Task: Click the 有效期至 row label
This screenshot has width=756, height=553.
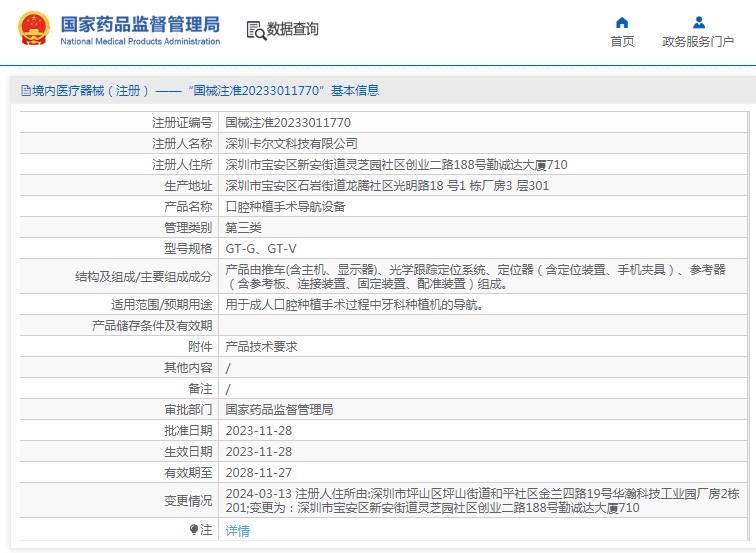Action: 188,472
